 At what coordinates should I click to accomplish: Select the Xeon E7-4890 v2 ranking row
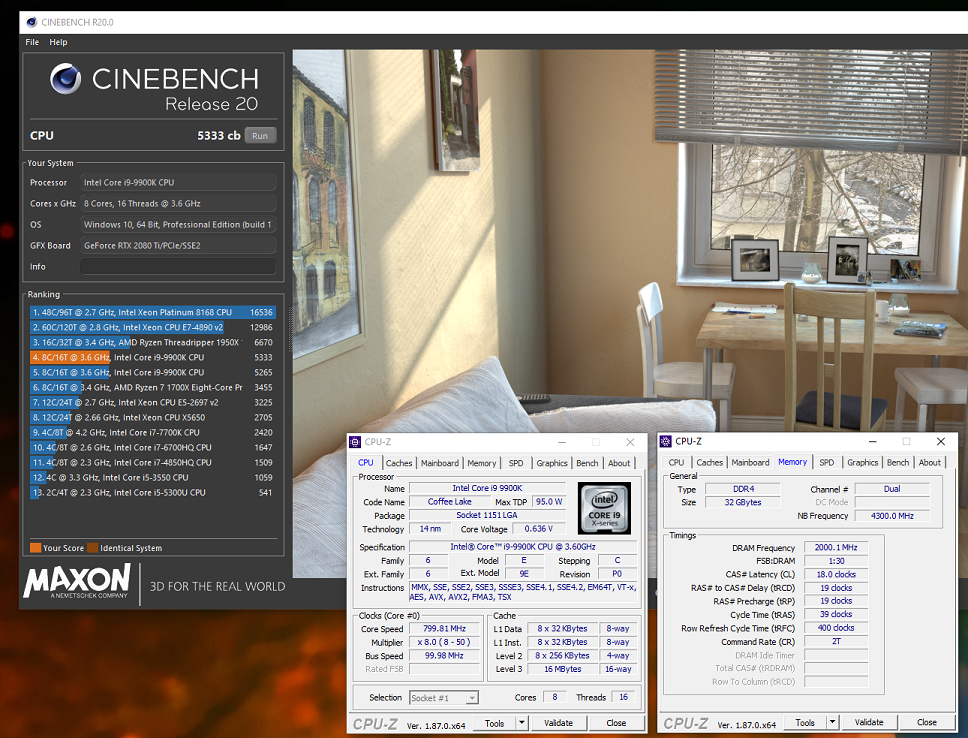[x=152, y=327]
